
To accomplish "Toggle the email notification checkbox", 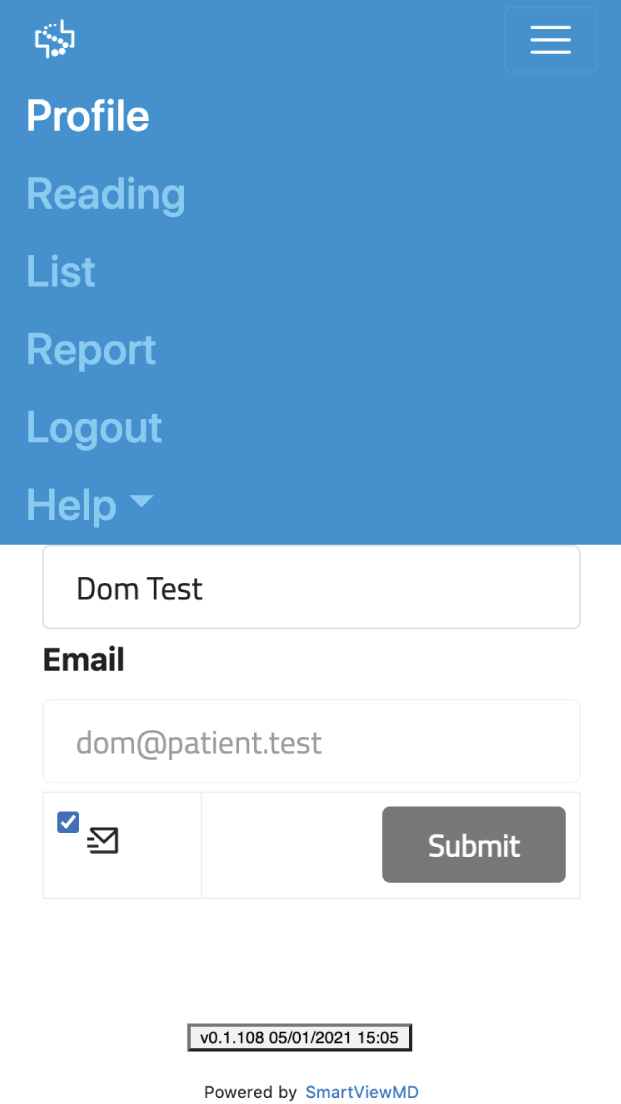I will pyautogui.click(x=68, y=822).
